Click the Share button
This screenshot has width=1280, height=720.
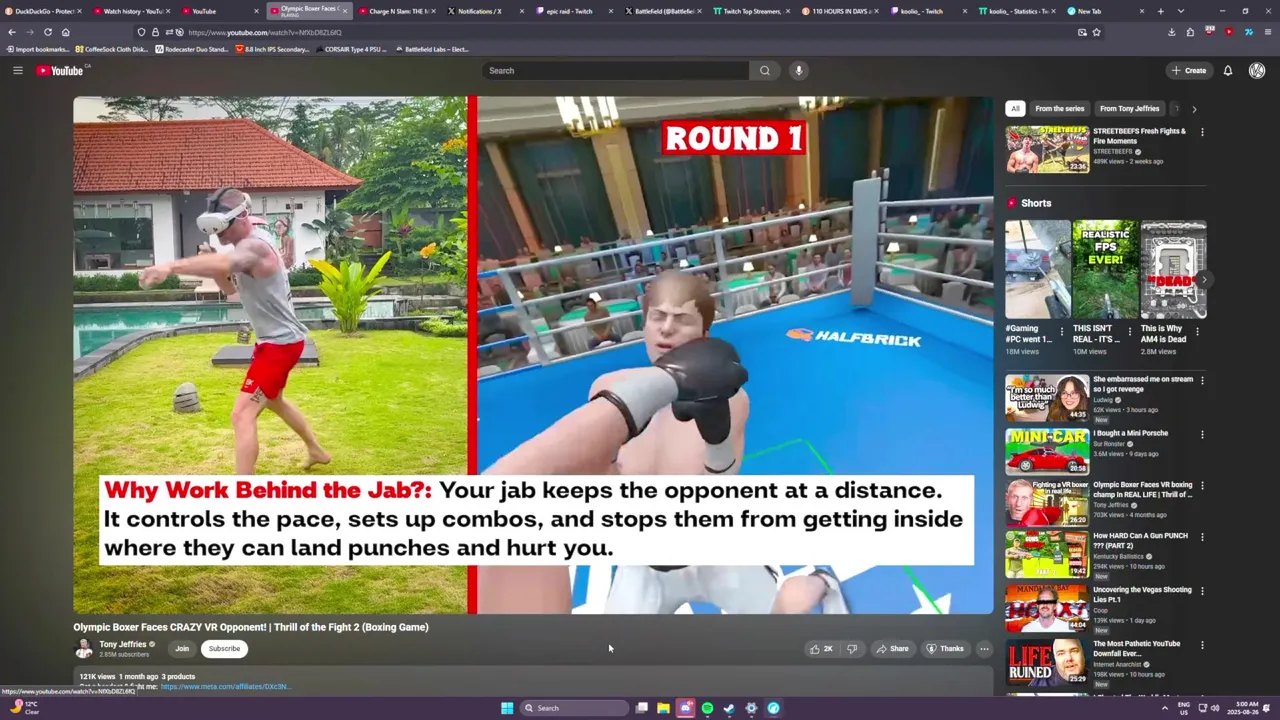coord(892,648)
